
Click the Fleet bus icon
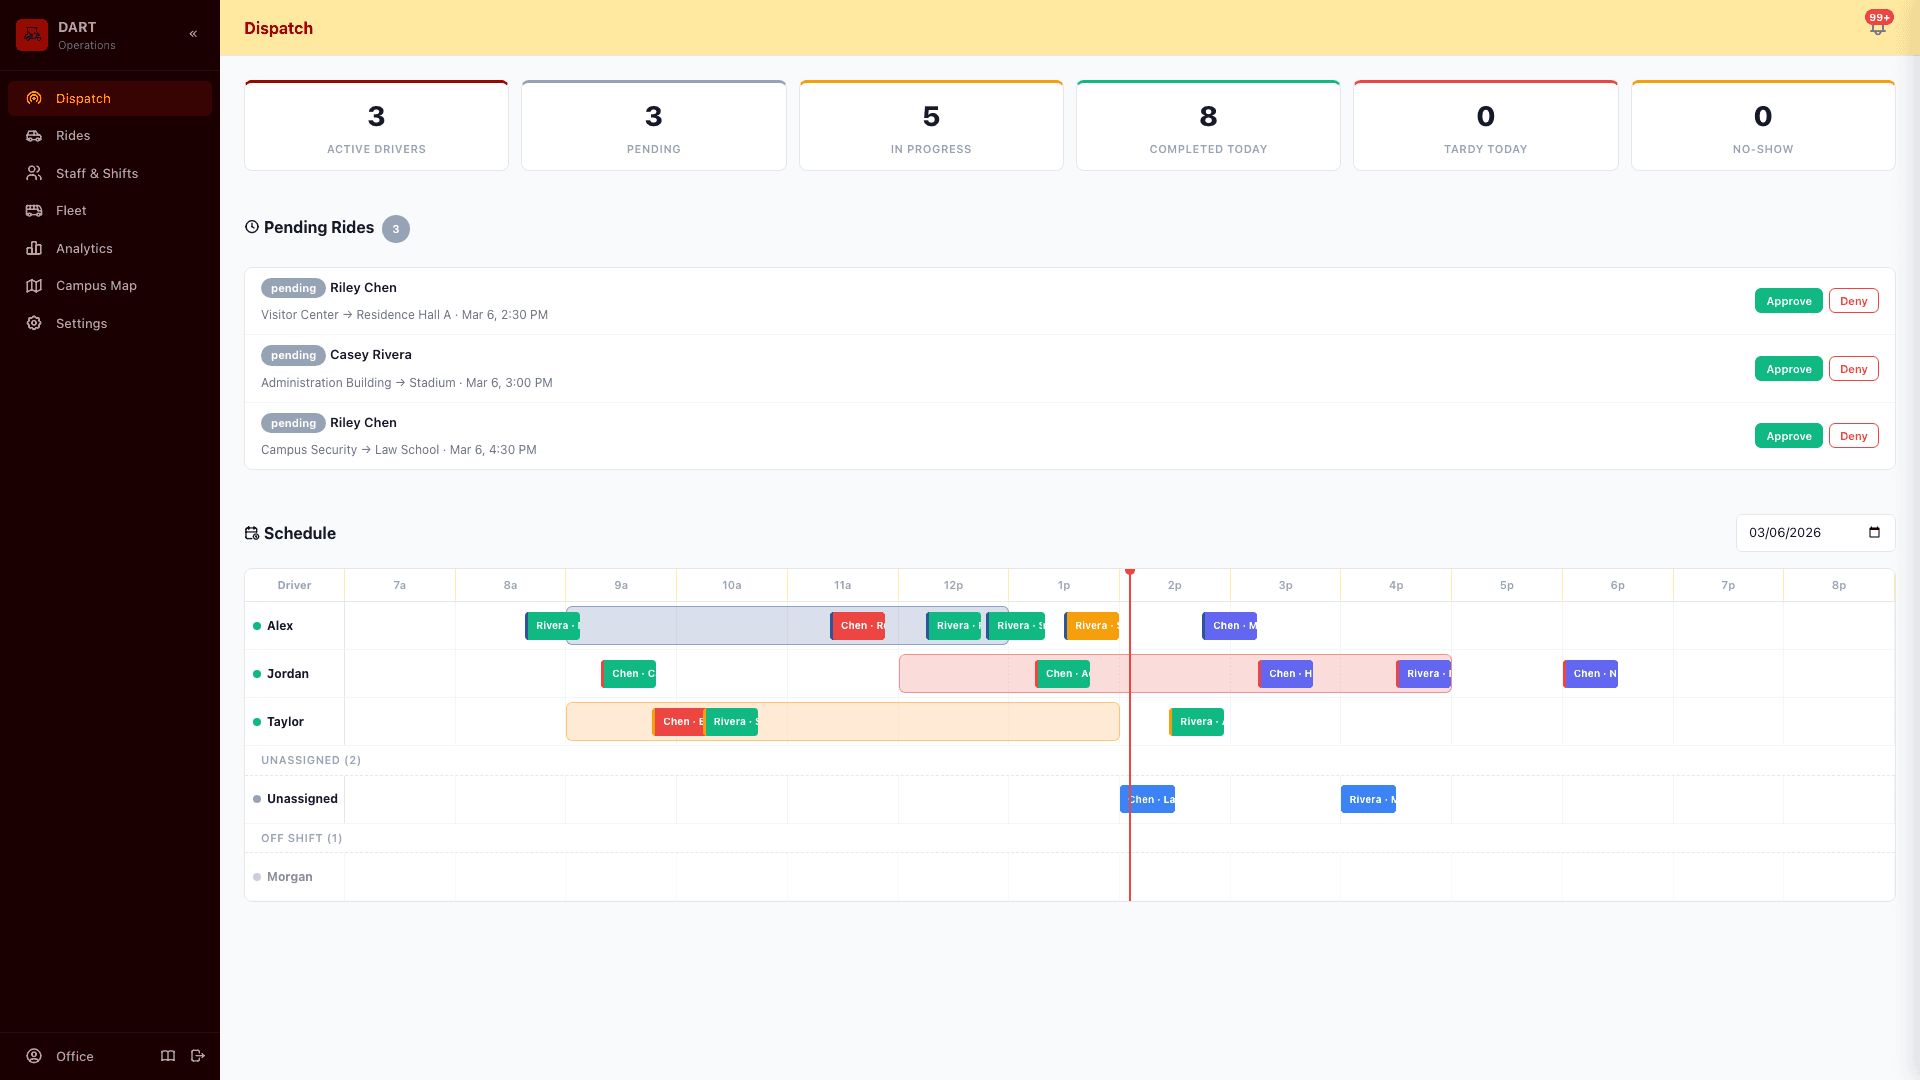(x=35, y=210)
